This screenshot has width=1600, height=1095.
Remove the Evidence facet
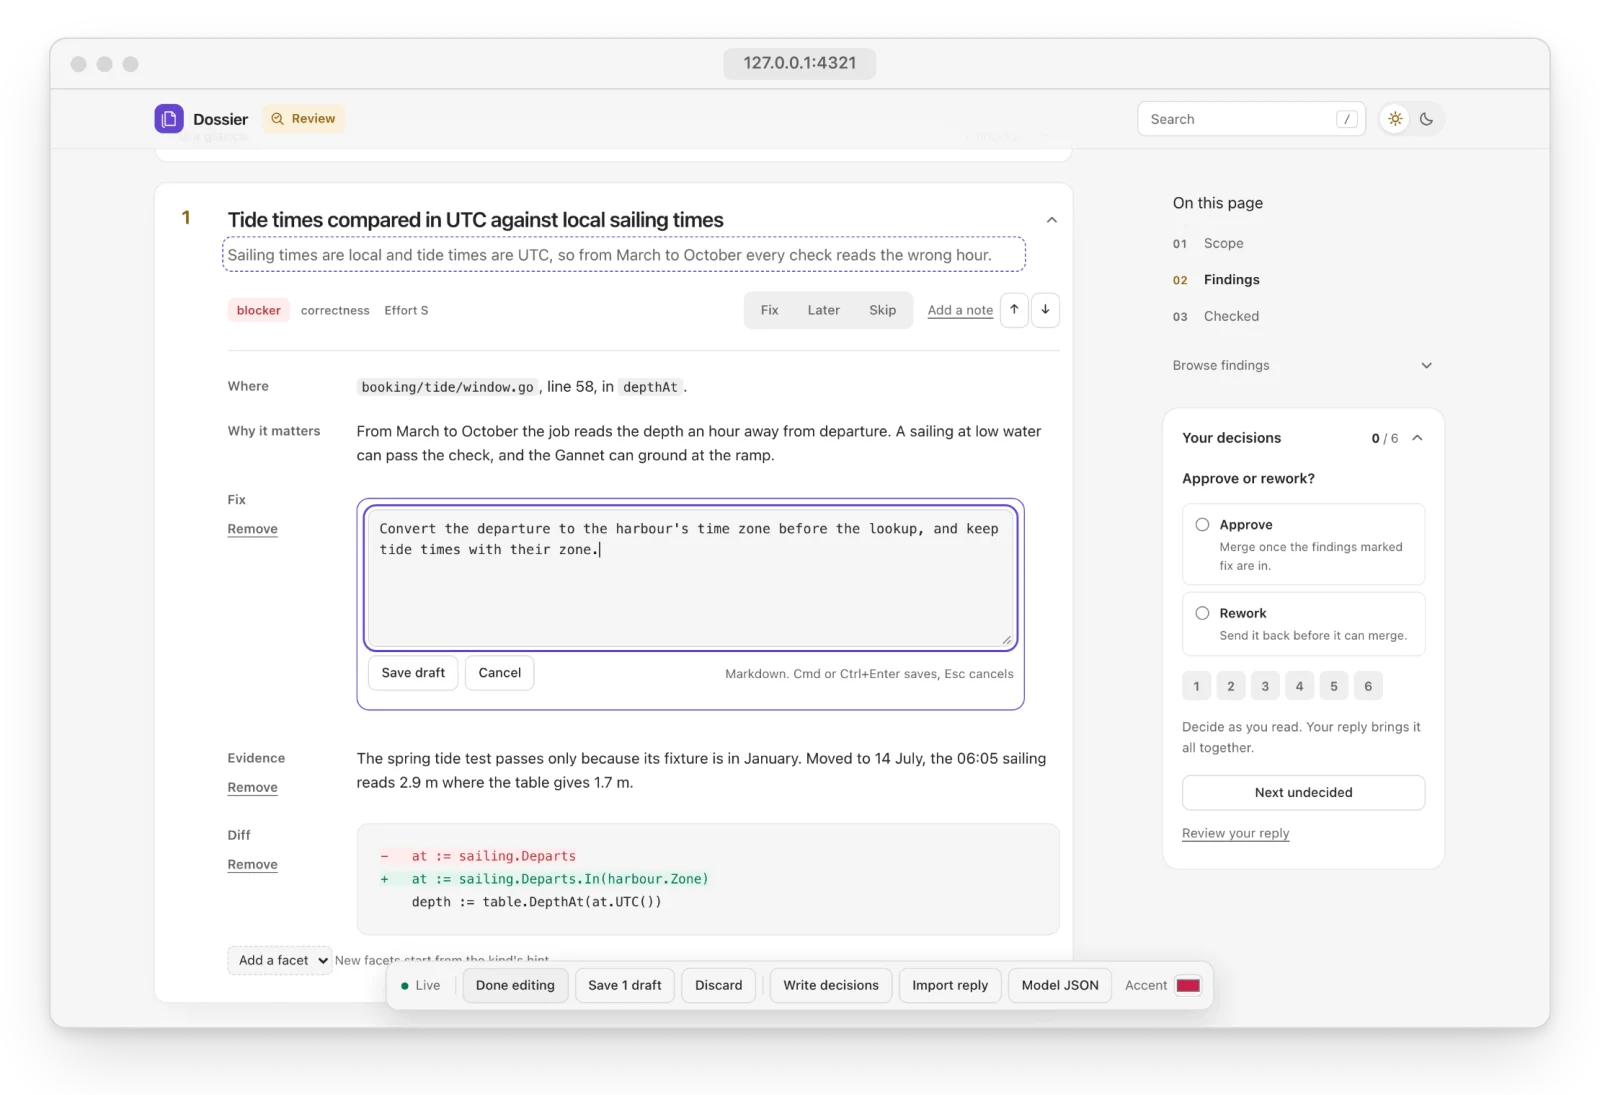tap(252, 788)
